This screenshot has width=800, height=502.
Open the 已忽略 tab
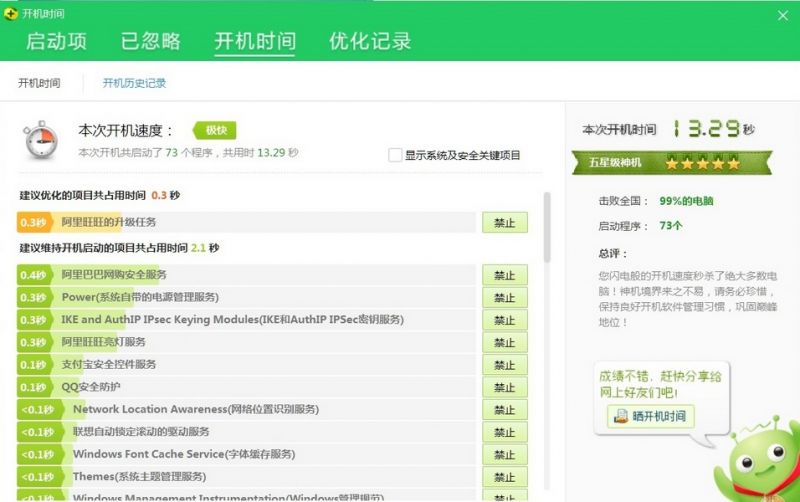coord(151,41)
